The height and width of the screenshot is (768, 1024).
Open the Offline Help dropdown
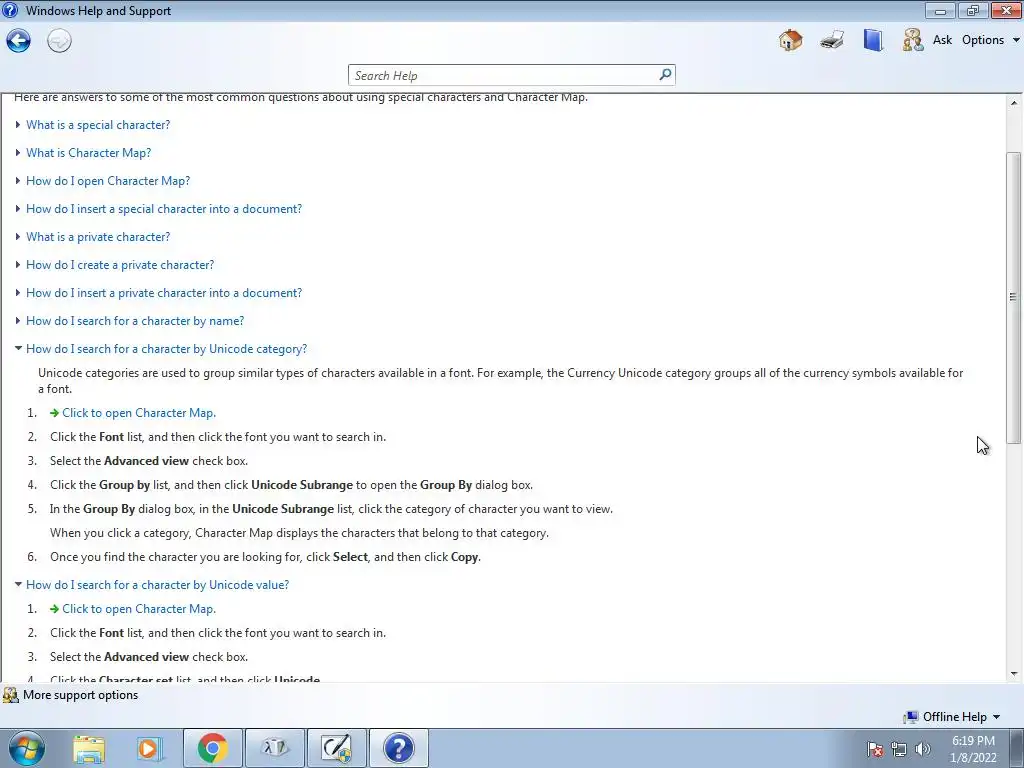point(996,717)
